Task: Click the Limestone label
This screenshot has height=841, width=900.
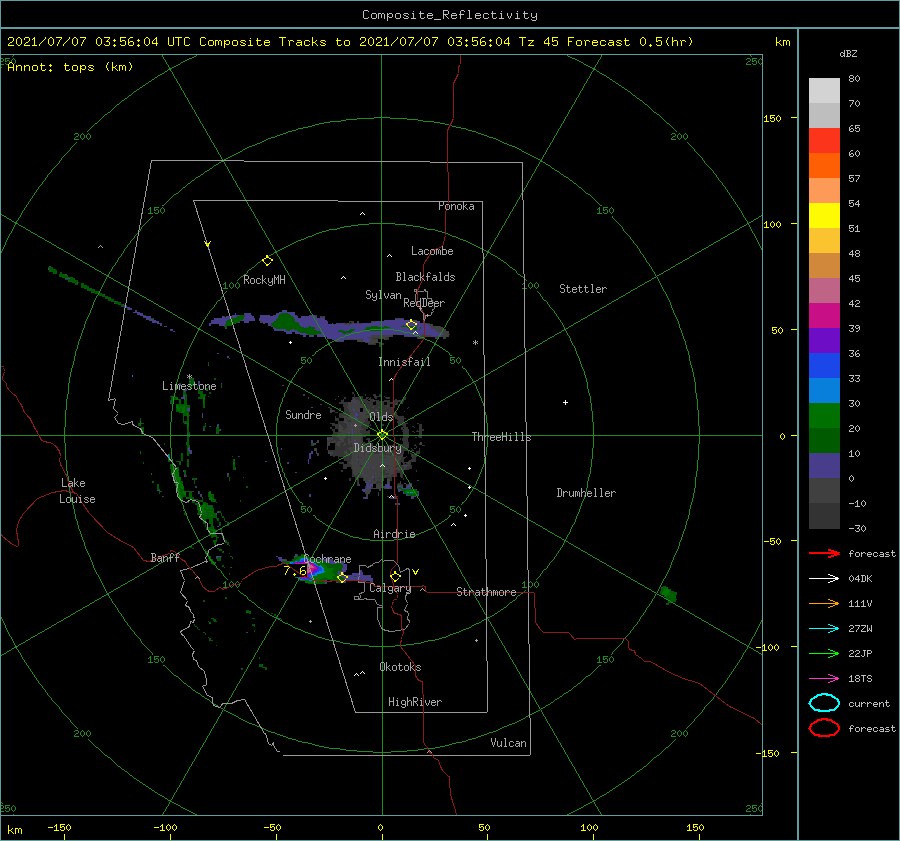Action: coord(189,386)
